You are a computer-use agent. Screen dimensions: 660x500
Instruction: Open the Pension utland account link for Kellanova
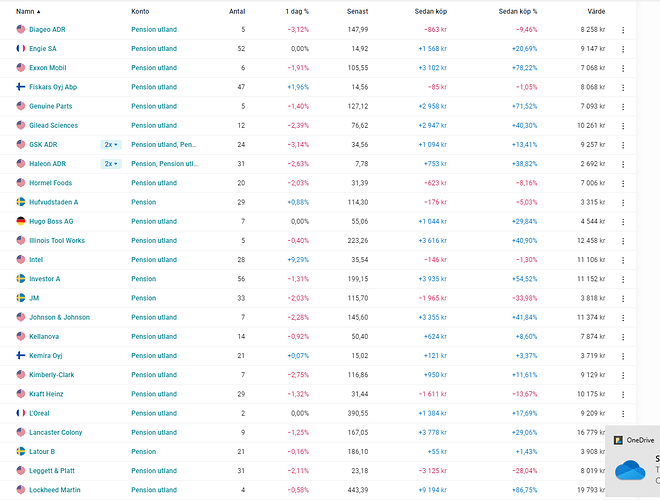(154, 336)
